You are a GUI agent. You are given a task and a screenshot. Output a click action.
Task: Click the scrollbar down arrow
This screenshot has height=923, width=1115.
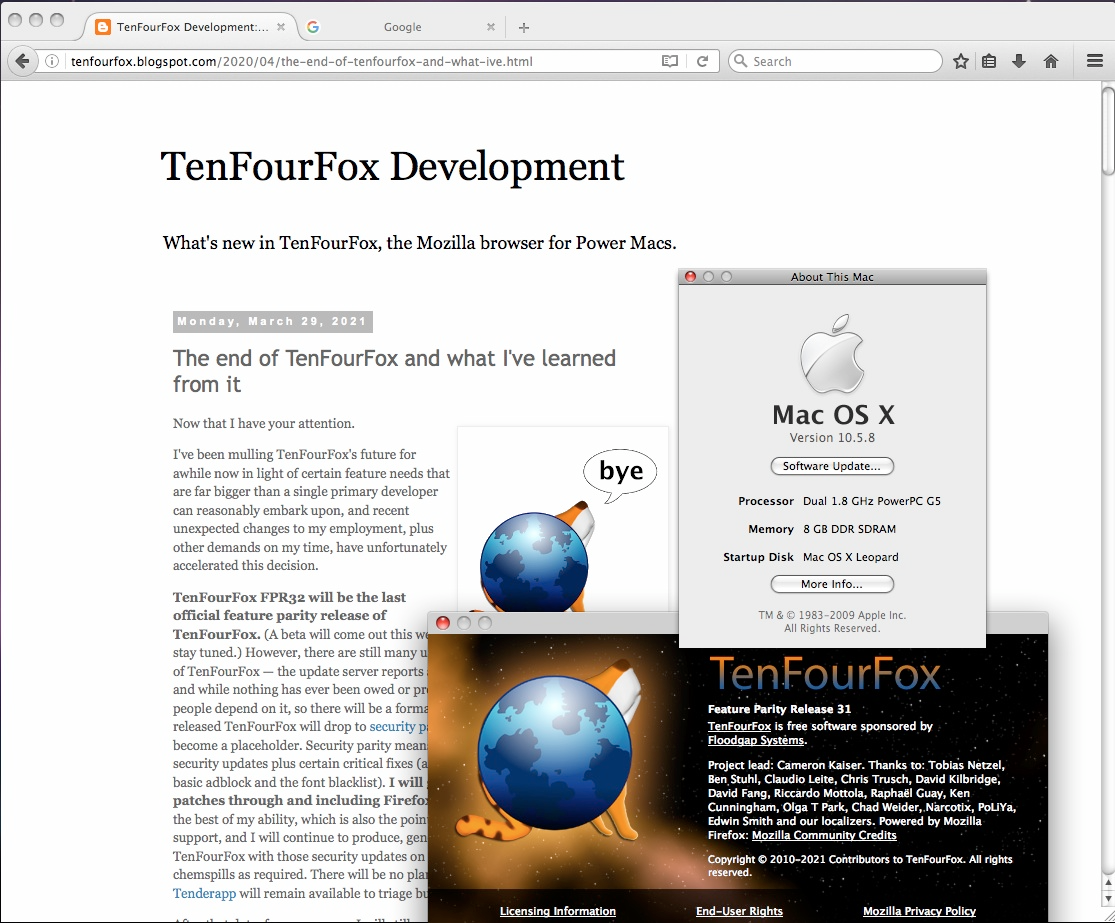click(1108, 900)
